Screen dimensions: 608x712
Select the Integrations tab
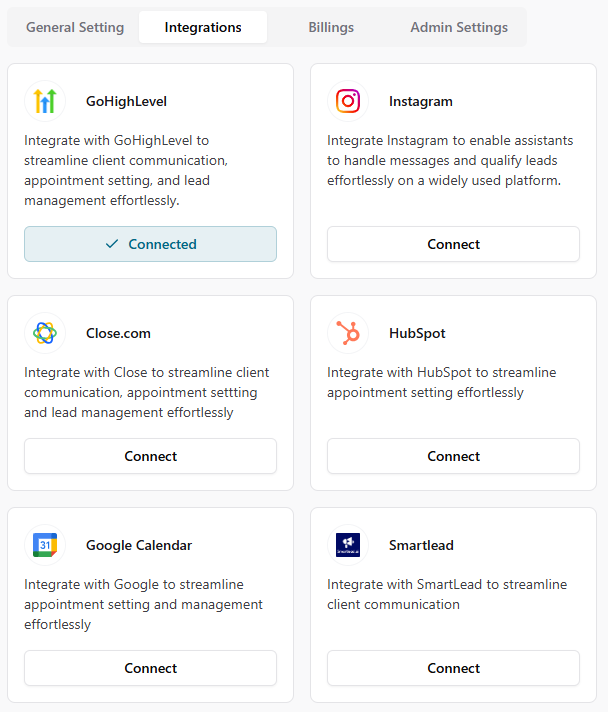(203, 27)
